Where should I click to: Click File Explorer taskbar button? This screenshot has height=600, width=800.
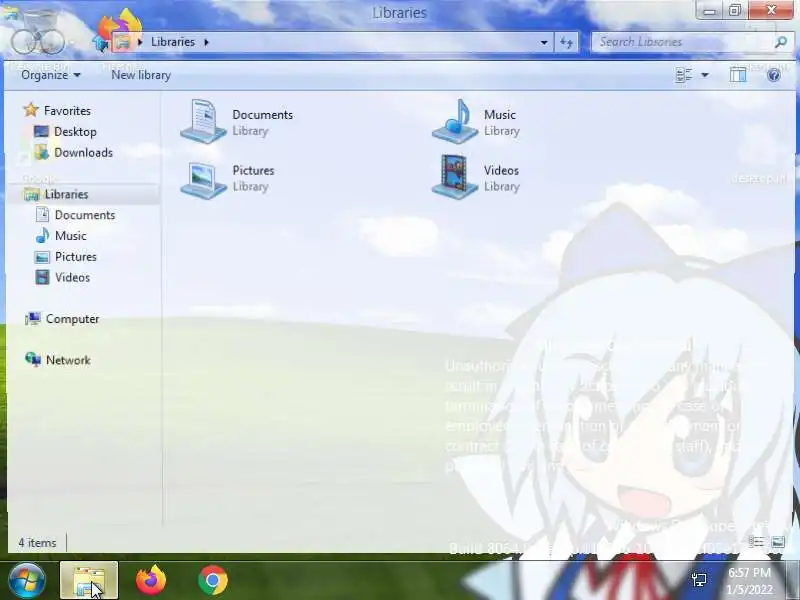click(x=89, y=581)
